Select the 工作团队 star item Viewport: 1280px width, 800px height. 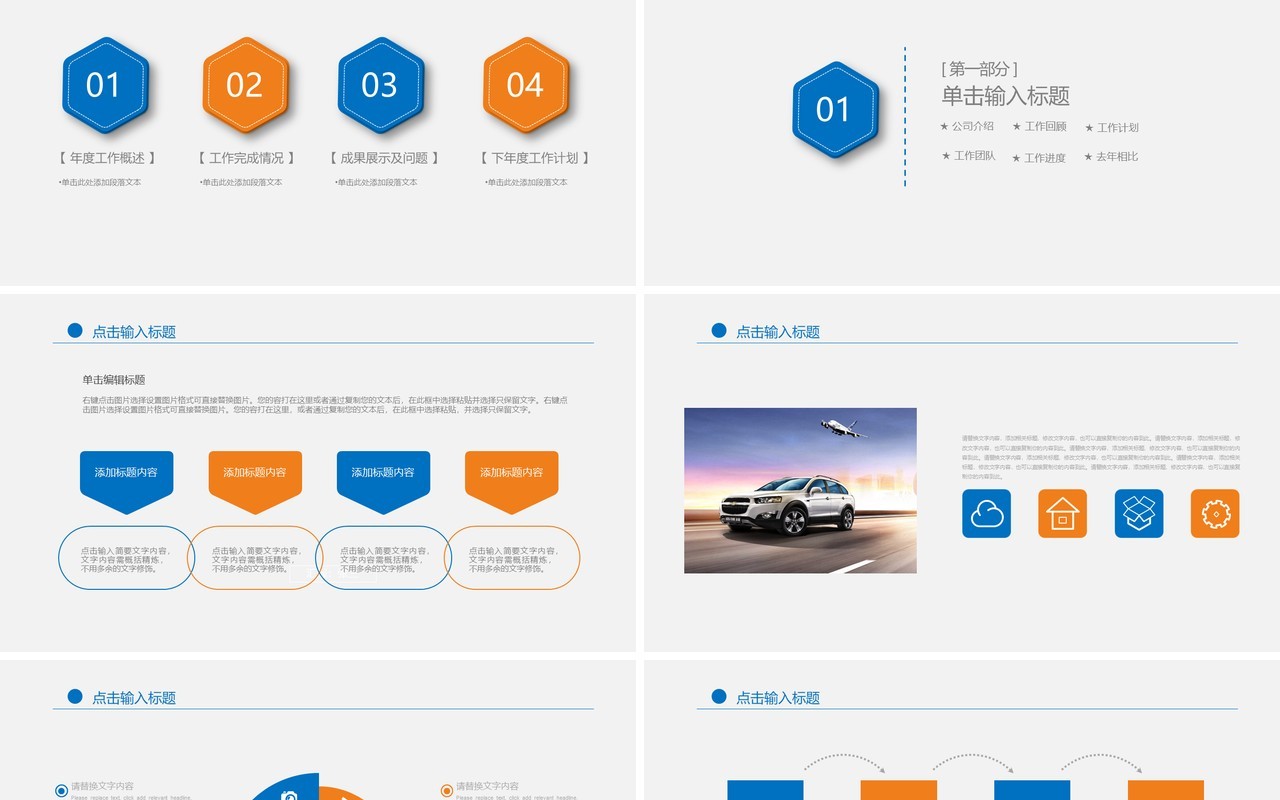pyautogui.click(x=968, y=155)
